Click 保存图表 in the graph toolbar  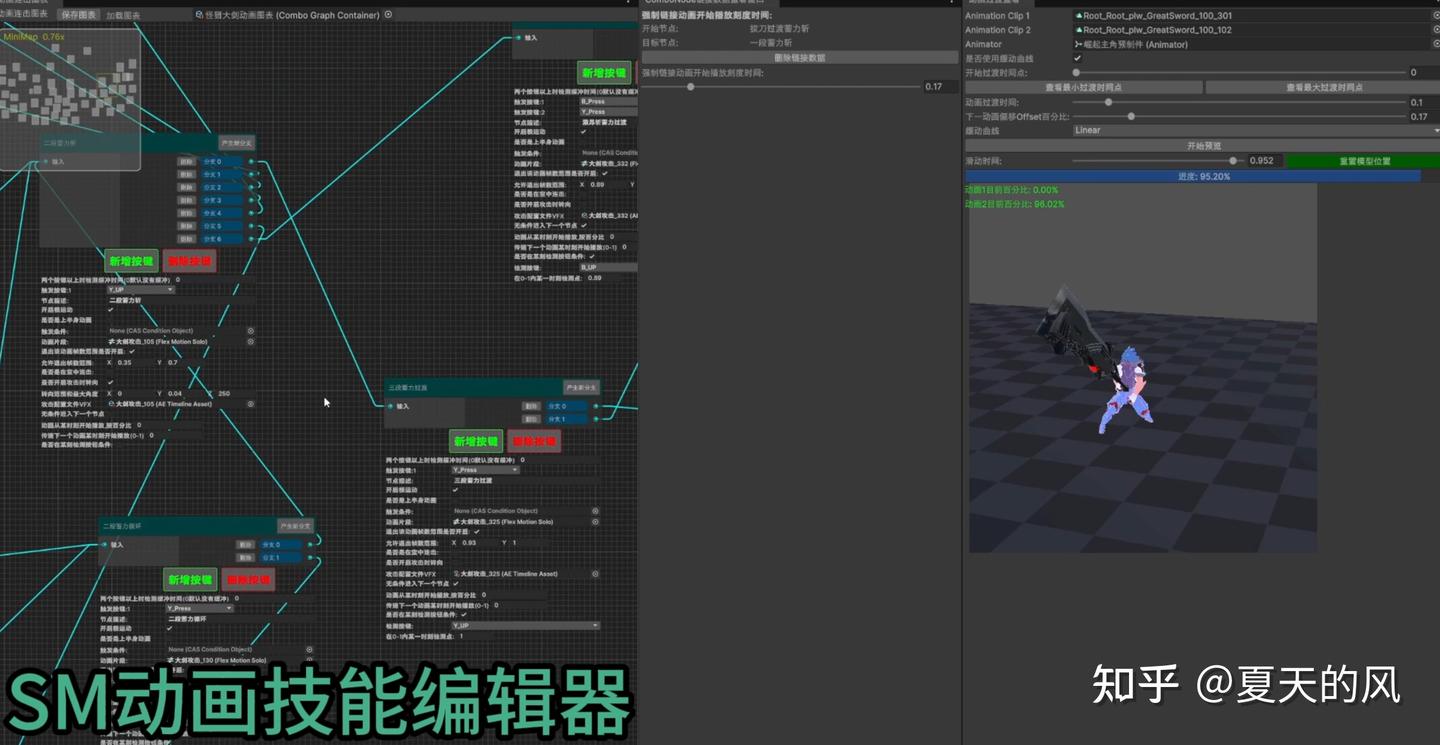click(x=79, y=15)
